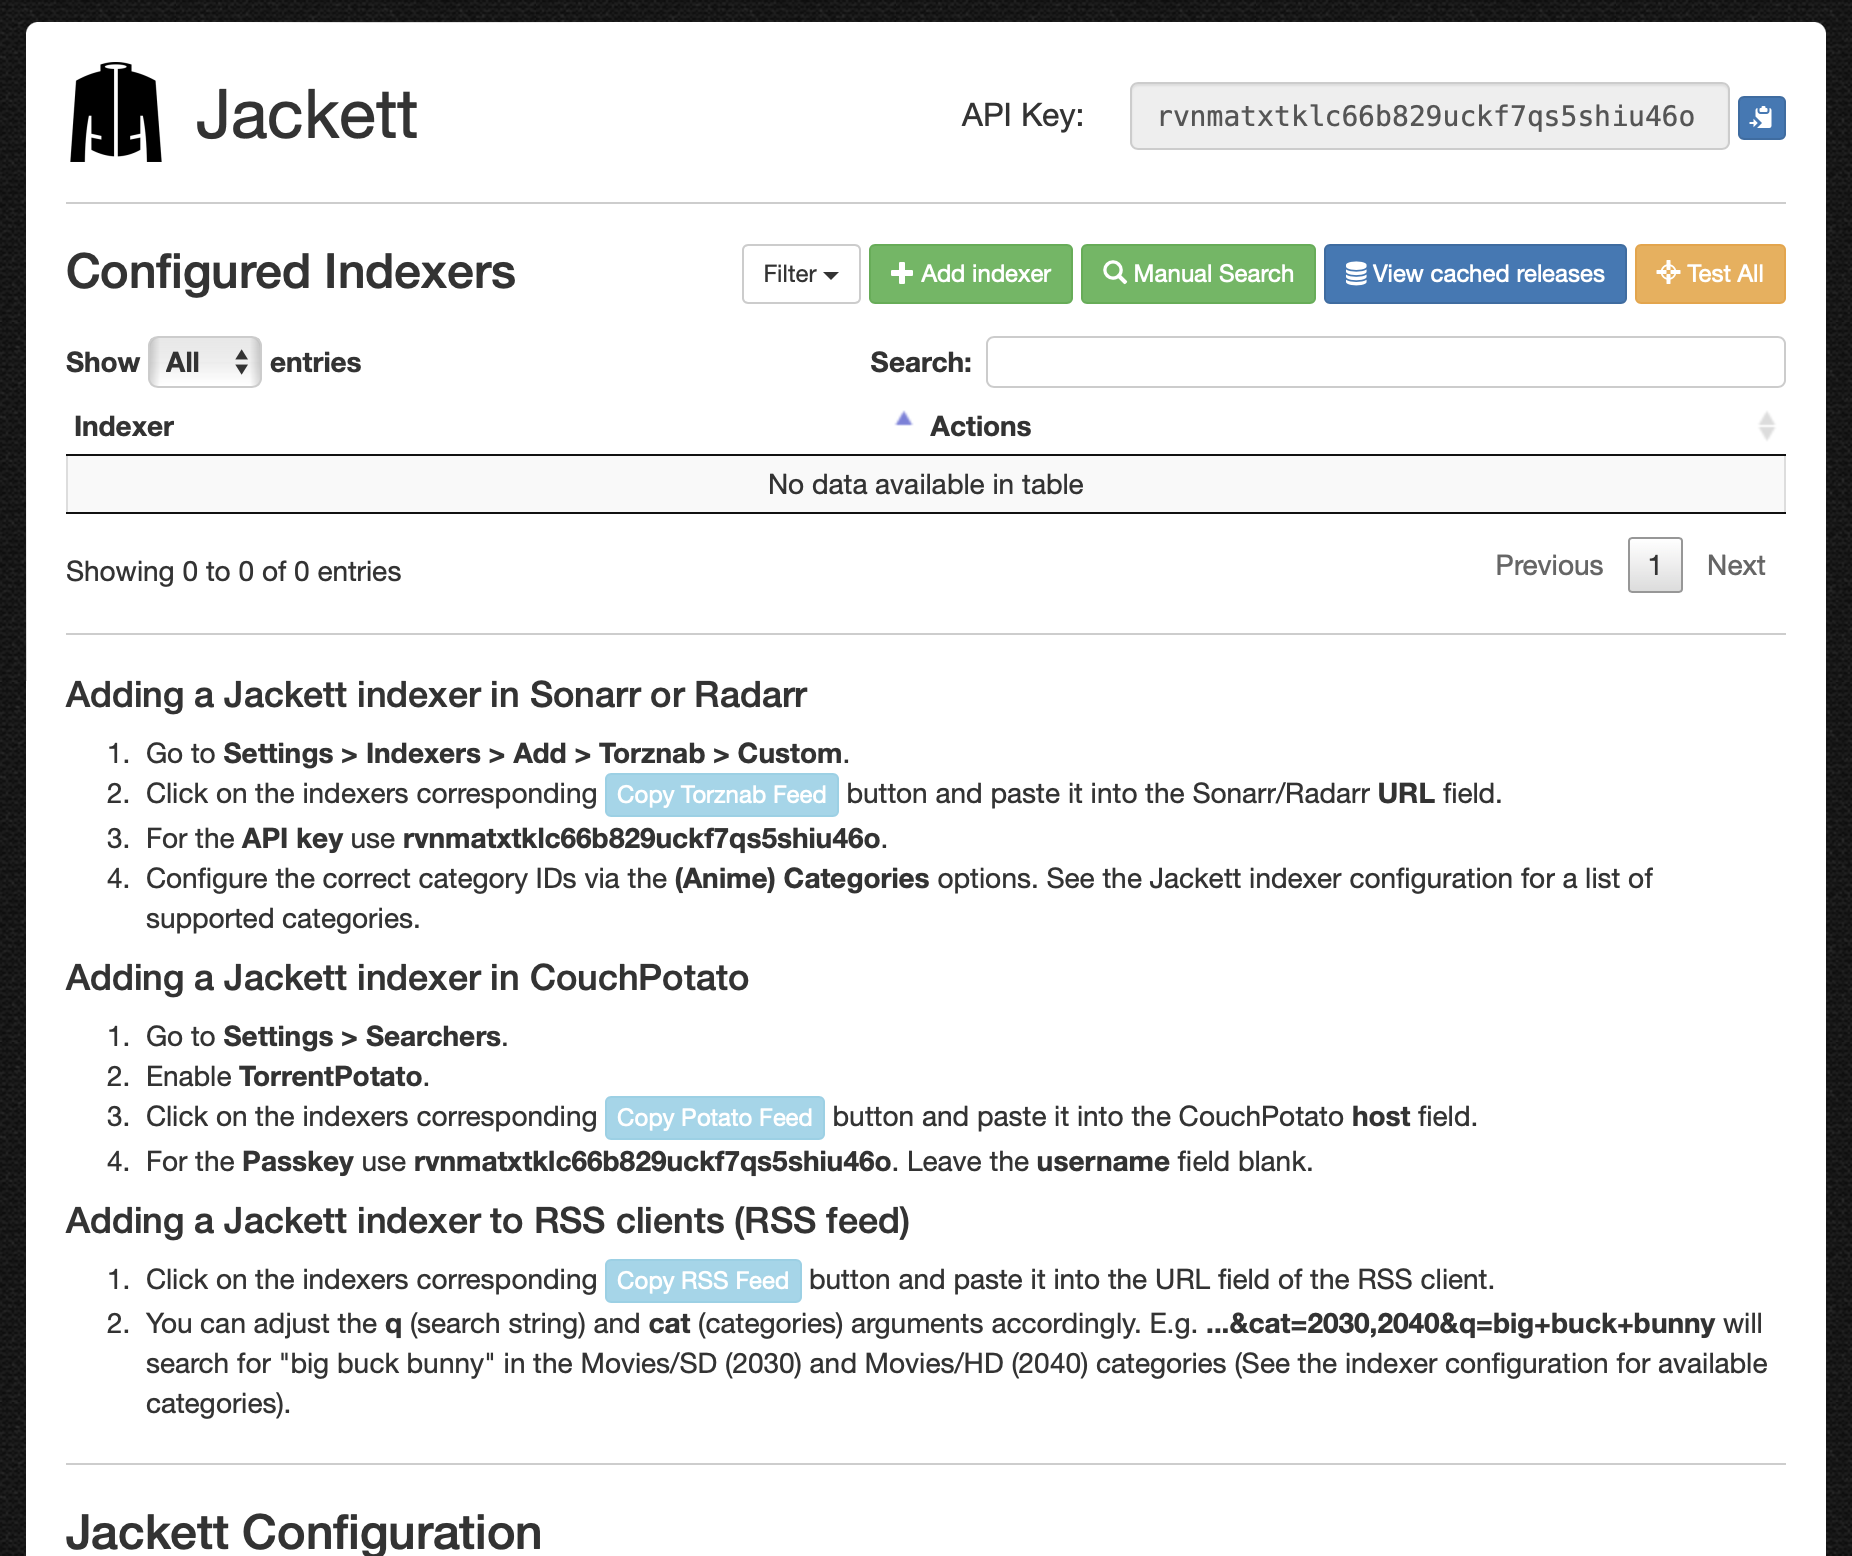Click the Configured Indexers heading
Image resolution: width=1852 pixels, height=1556 pixels.
click(x=291, y=272)
